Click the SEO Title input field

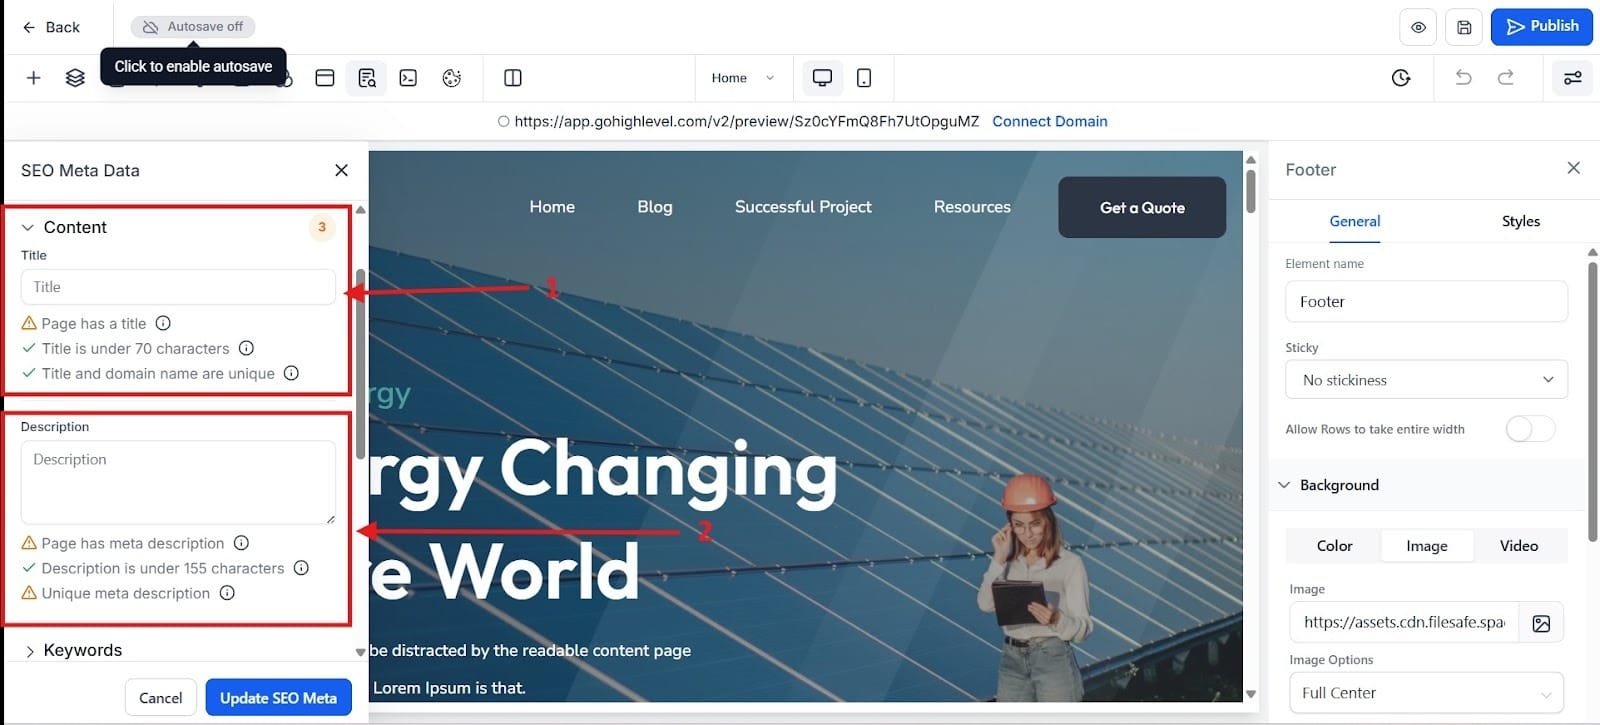[178, 287]
